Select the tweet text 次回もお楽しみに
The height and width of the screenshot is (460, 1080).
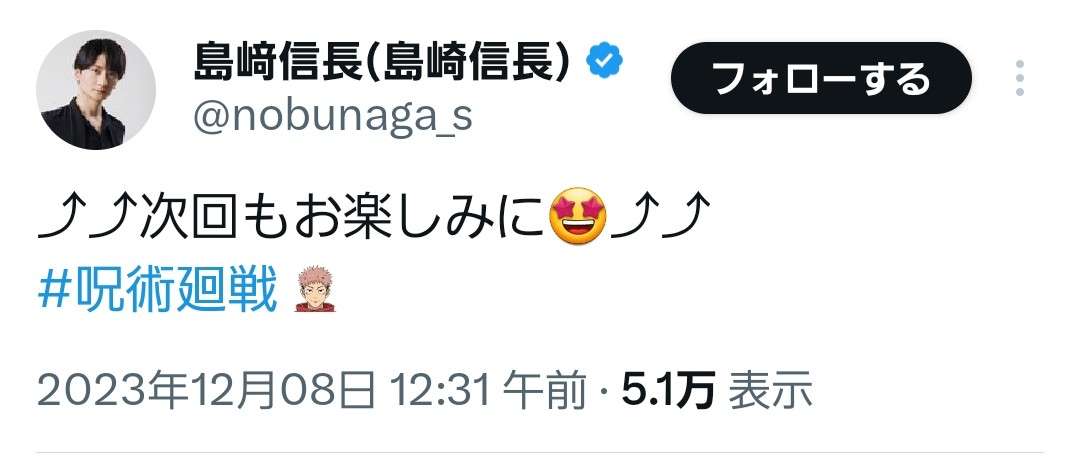tap(342, 218)
